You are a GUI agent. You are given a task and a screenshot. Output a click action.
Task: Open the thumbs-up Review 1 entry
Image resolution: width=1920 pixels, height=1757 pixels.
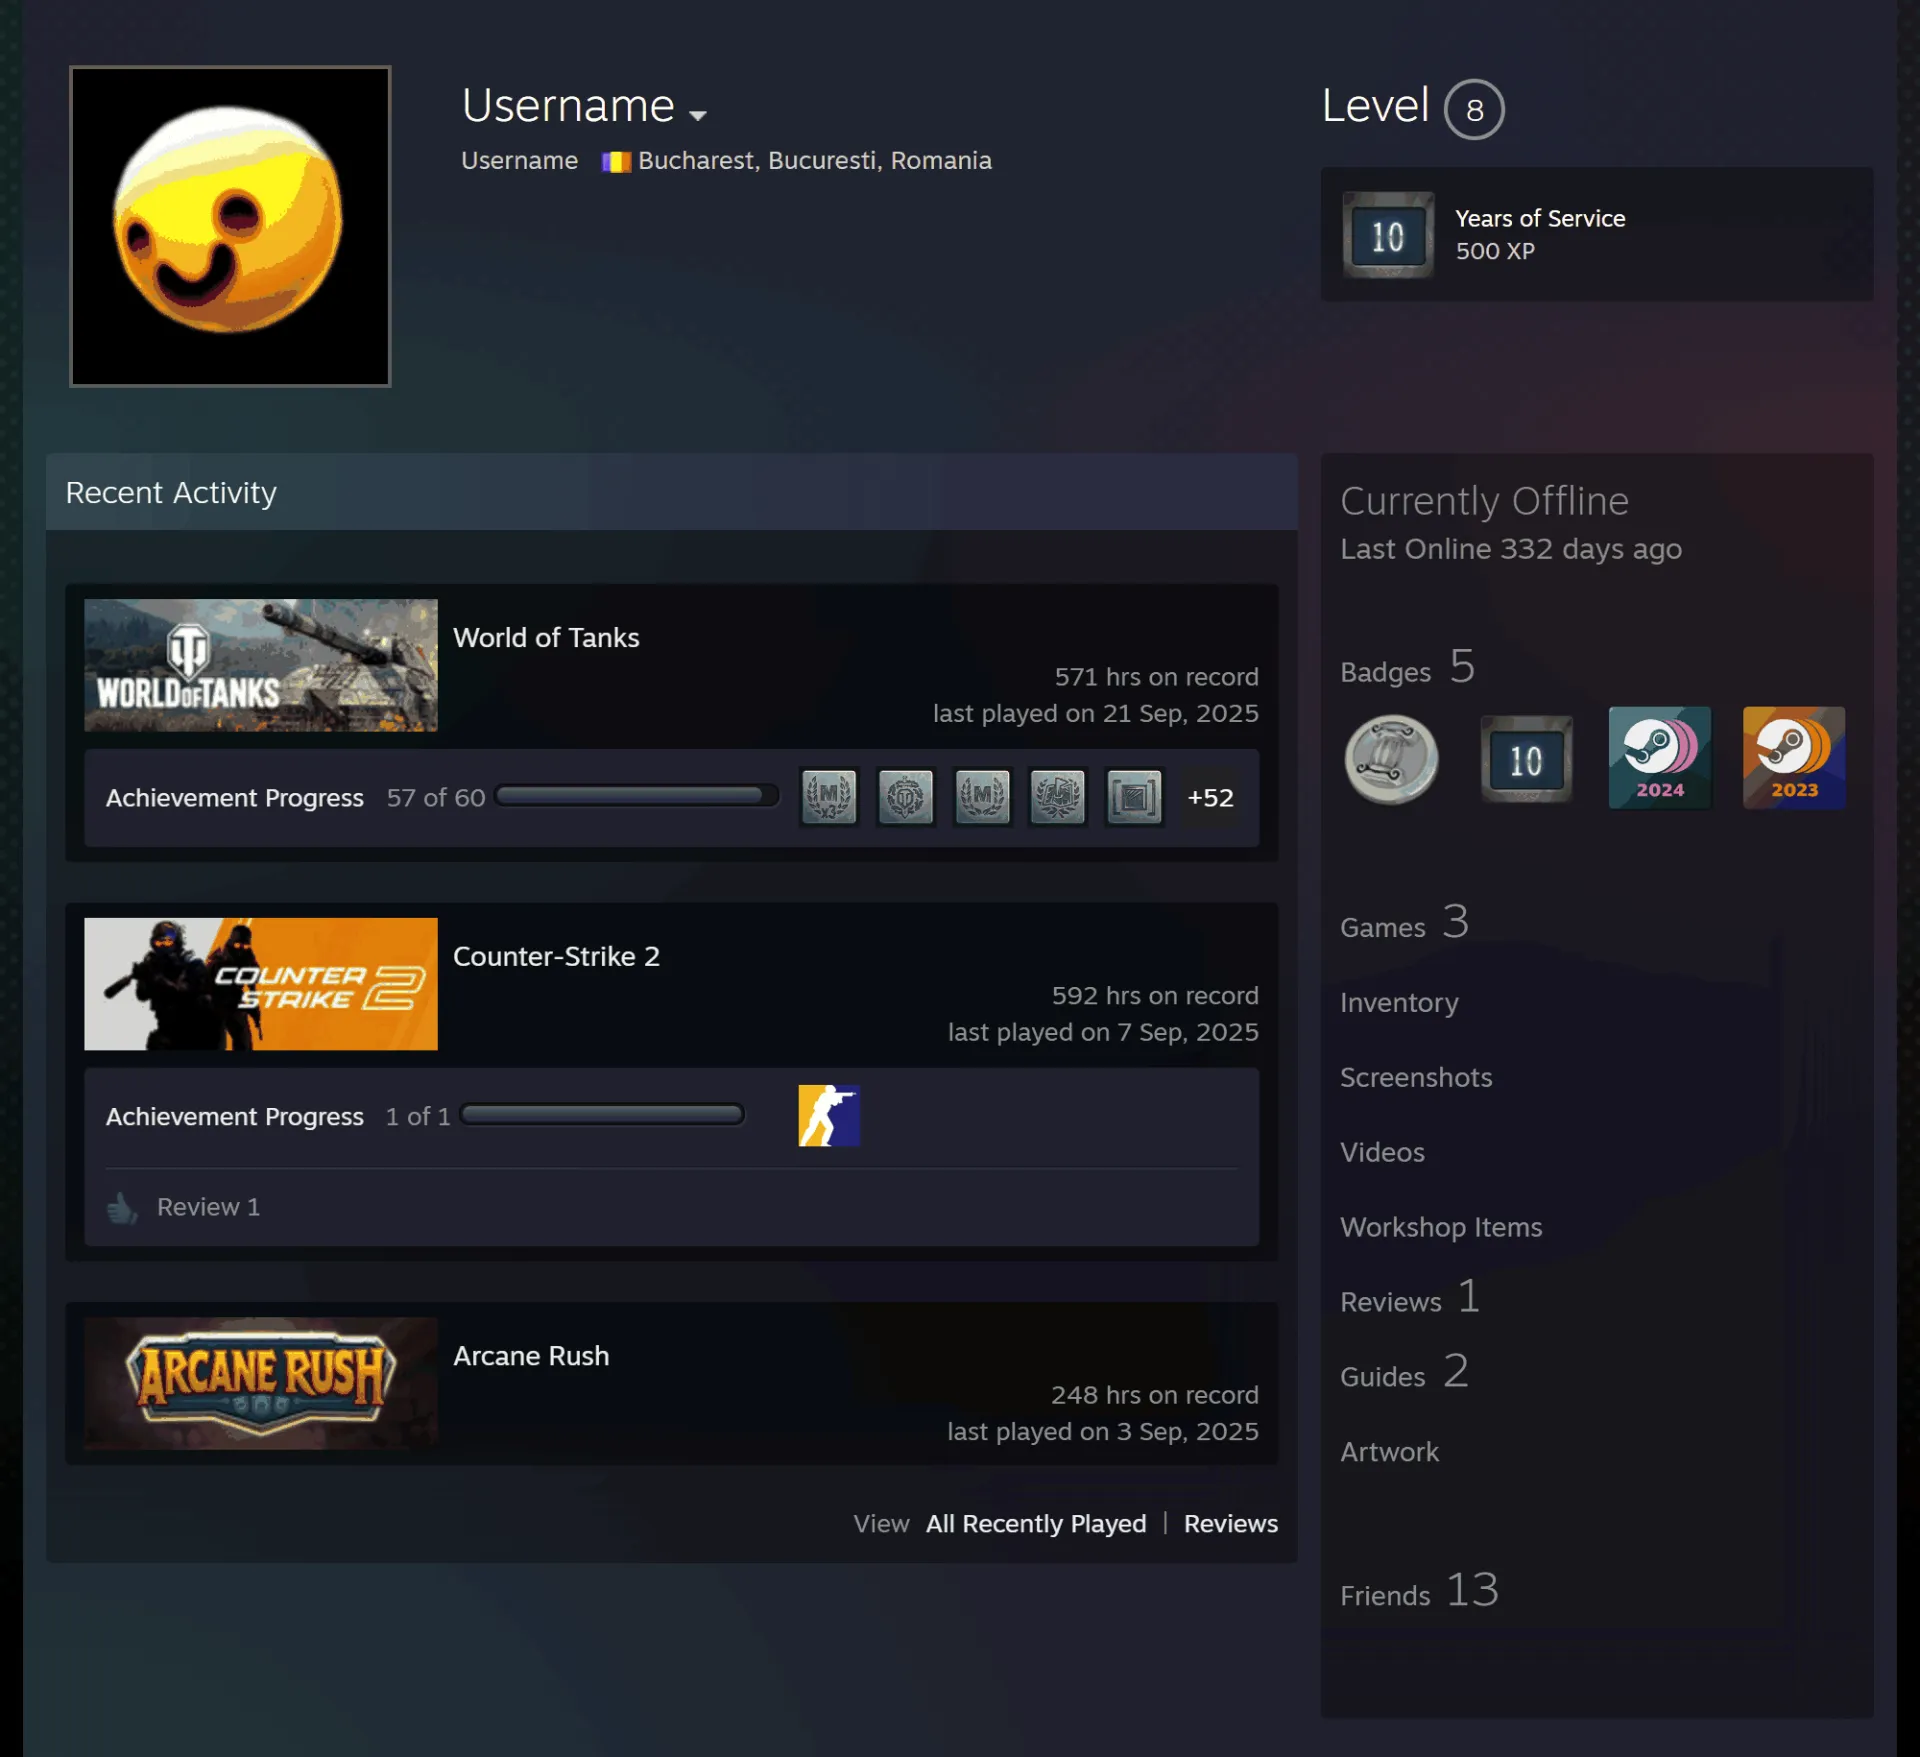tap(184, 1207)
